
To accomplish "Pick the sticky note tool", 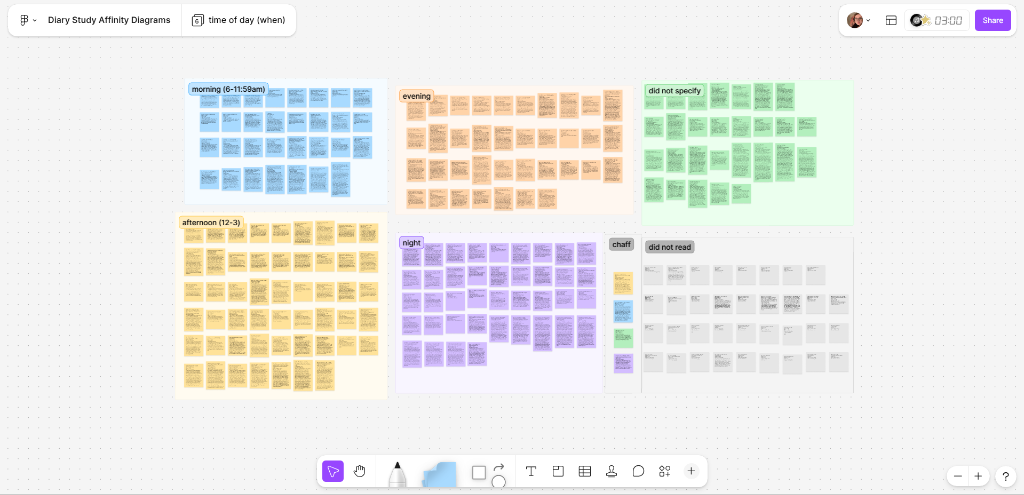I will click(x=438, y=472).
